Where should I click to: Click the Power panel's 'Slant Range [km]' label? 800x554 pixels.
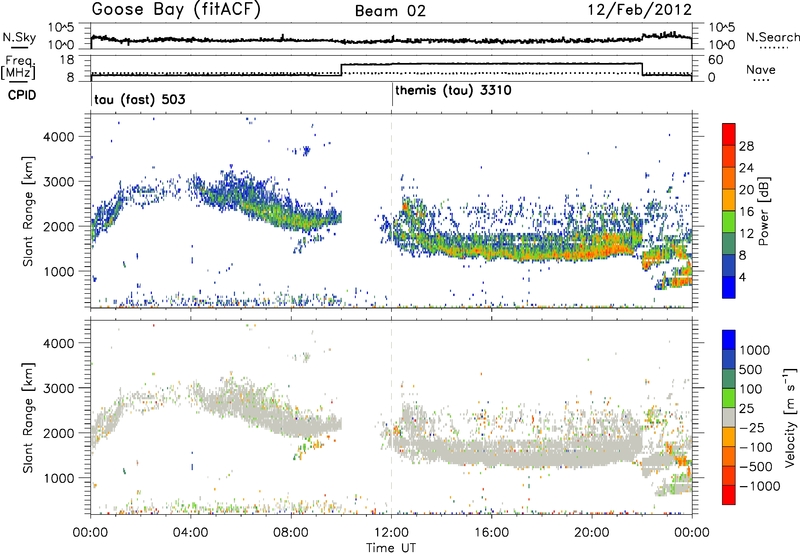coord(28,211)
